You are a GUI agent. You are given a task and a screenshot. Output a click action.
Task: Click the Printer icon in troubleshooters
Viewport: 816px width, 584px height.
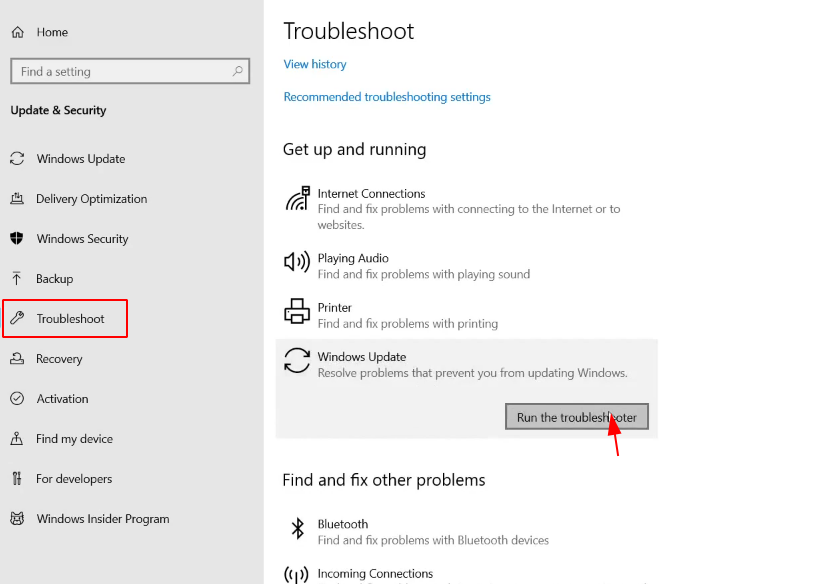tap(297, 311)
